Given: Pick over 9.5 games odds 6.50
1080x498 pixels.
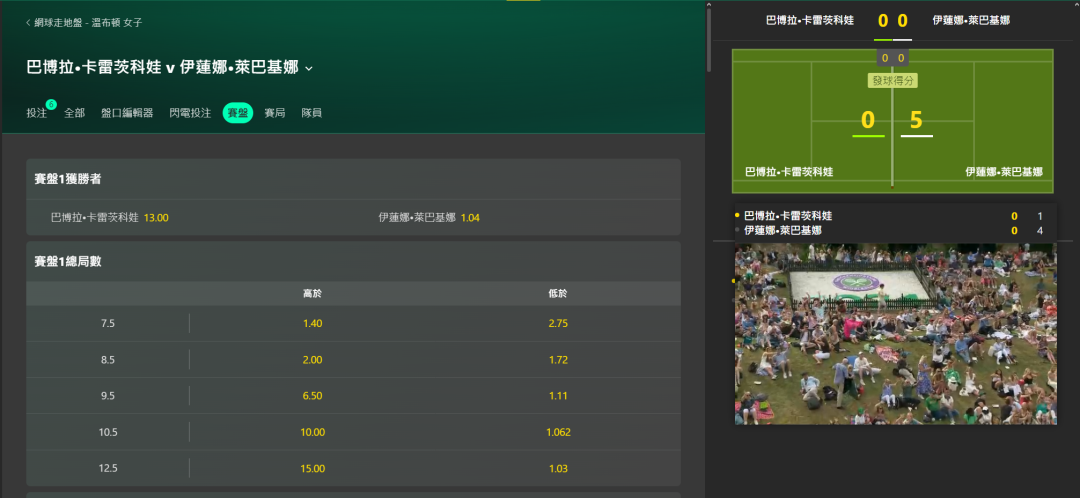Looking at the screenshot, I should (313, 396).
